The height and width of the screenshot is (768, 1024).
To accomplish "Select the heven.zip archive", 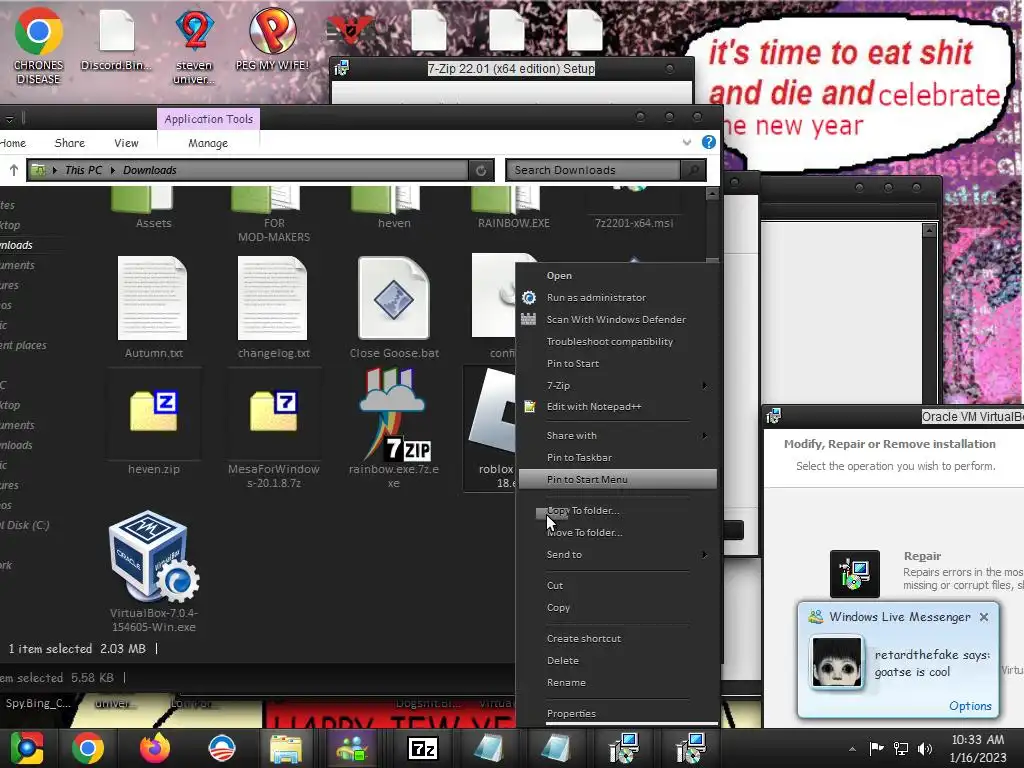I will [153, 423].
